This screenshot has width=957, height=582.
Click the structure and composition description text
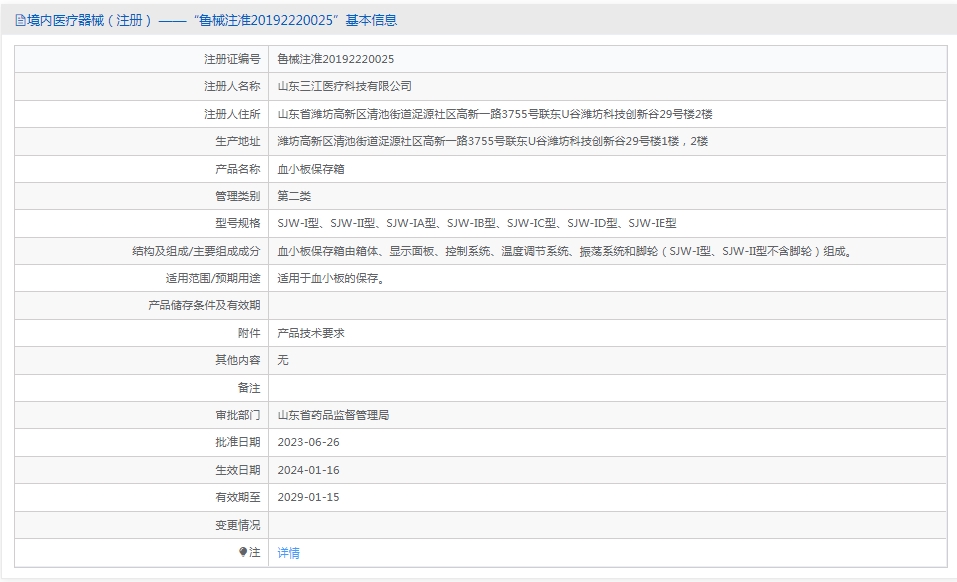pos(566,251)
